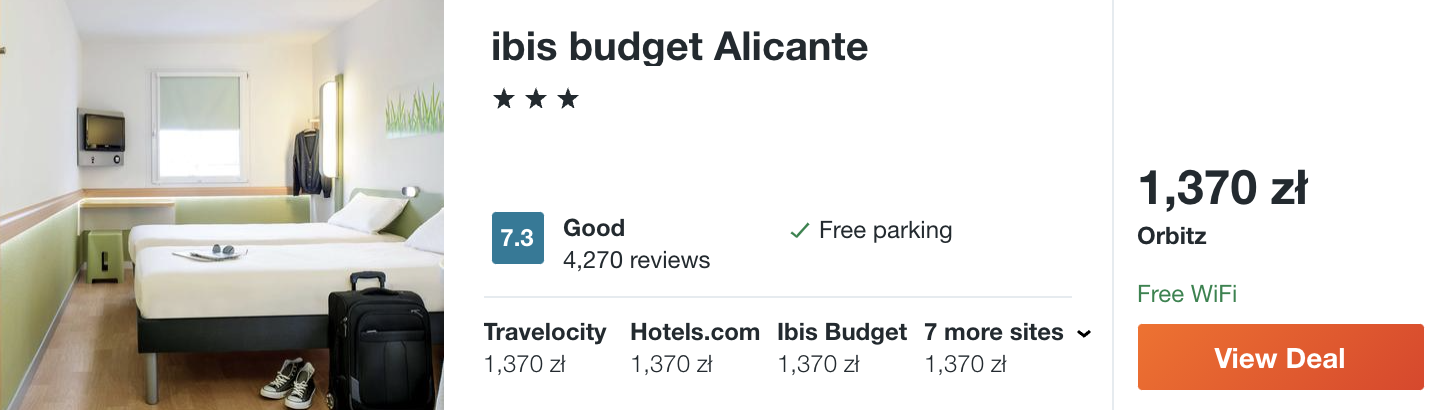Screen dimensions: 1440x410
Task: Click the View Deal button
Action: coord(1280,357)
